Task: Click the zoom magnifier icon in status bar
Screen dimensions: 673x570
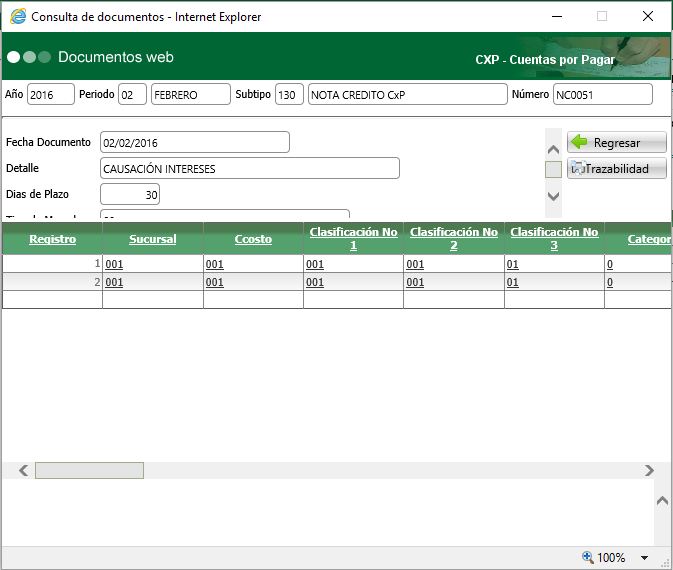Action: pos(588,557)
